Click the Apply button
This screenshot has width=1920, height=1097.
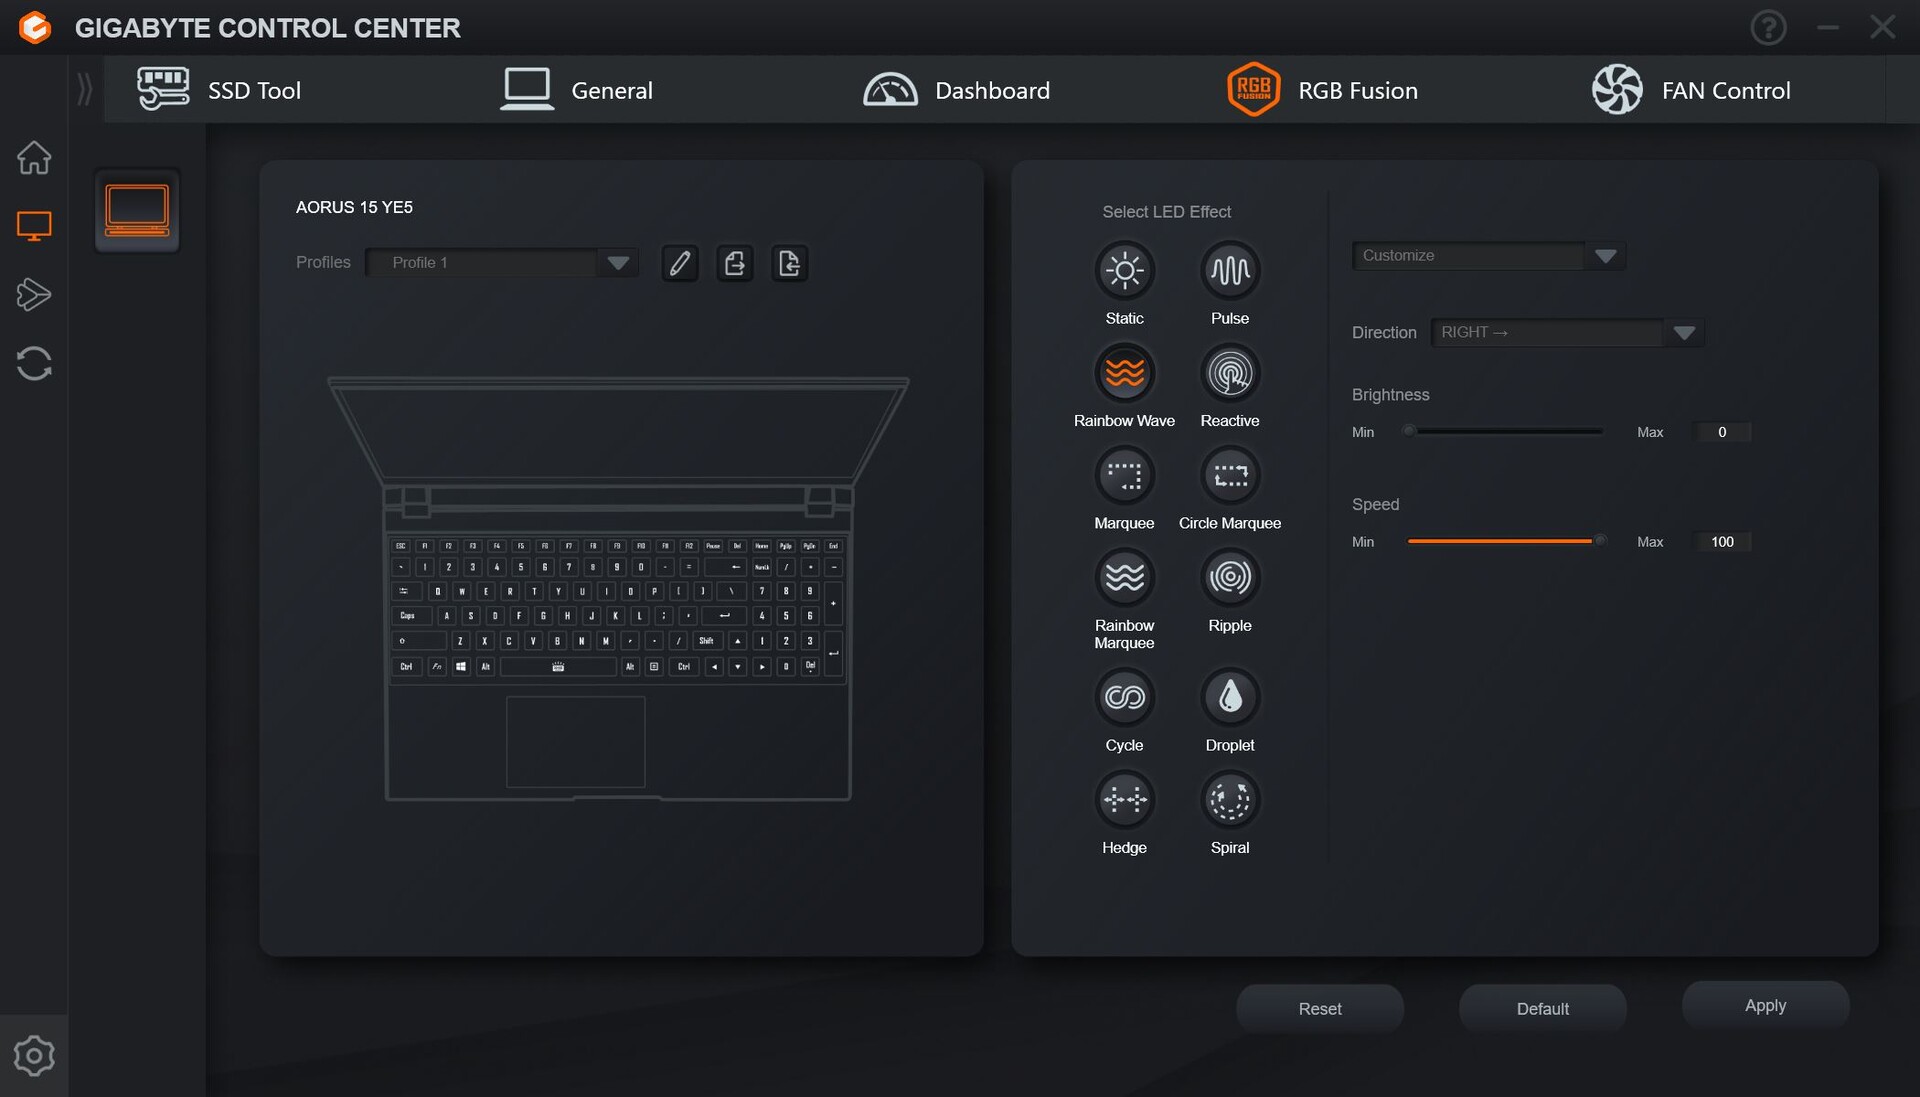1765,1006
